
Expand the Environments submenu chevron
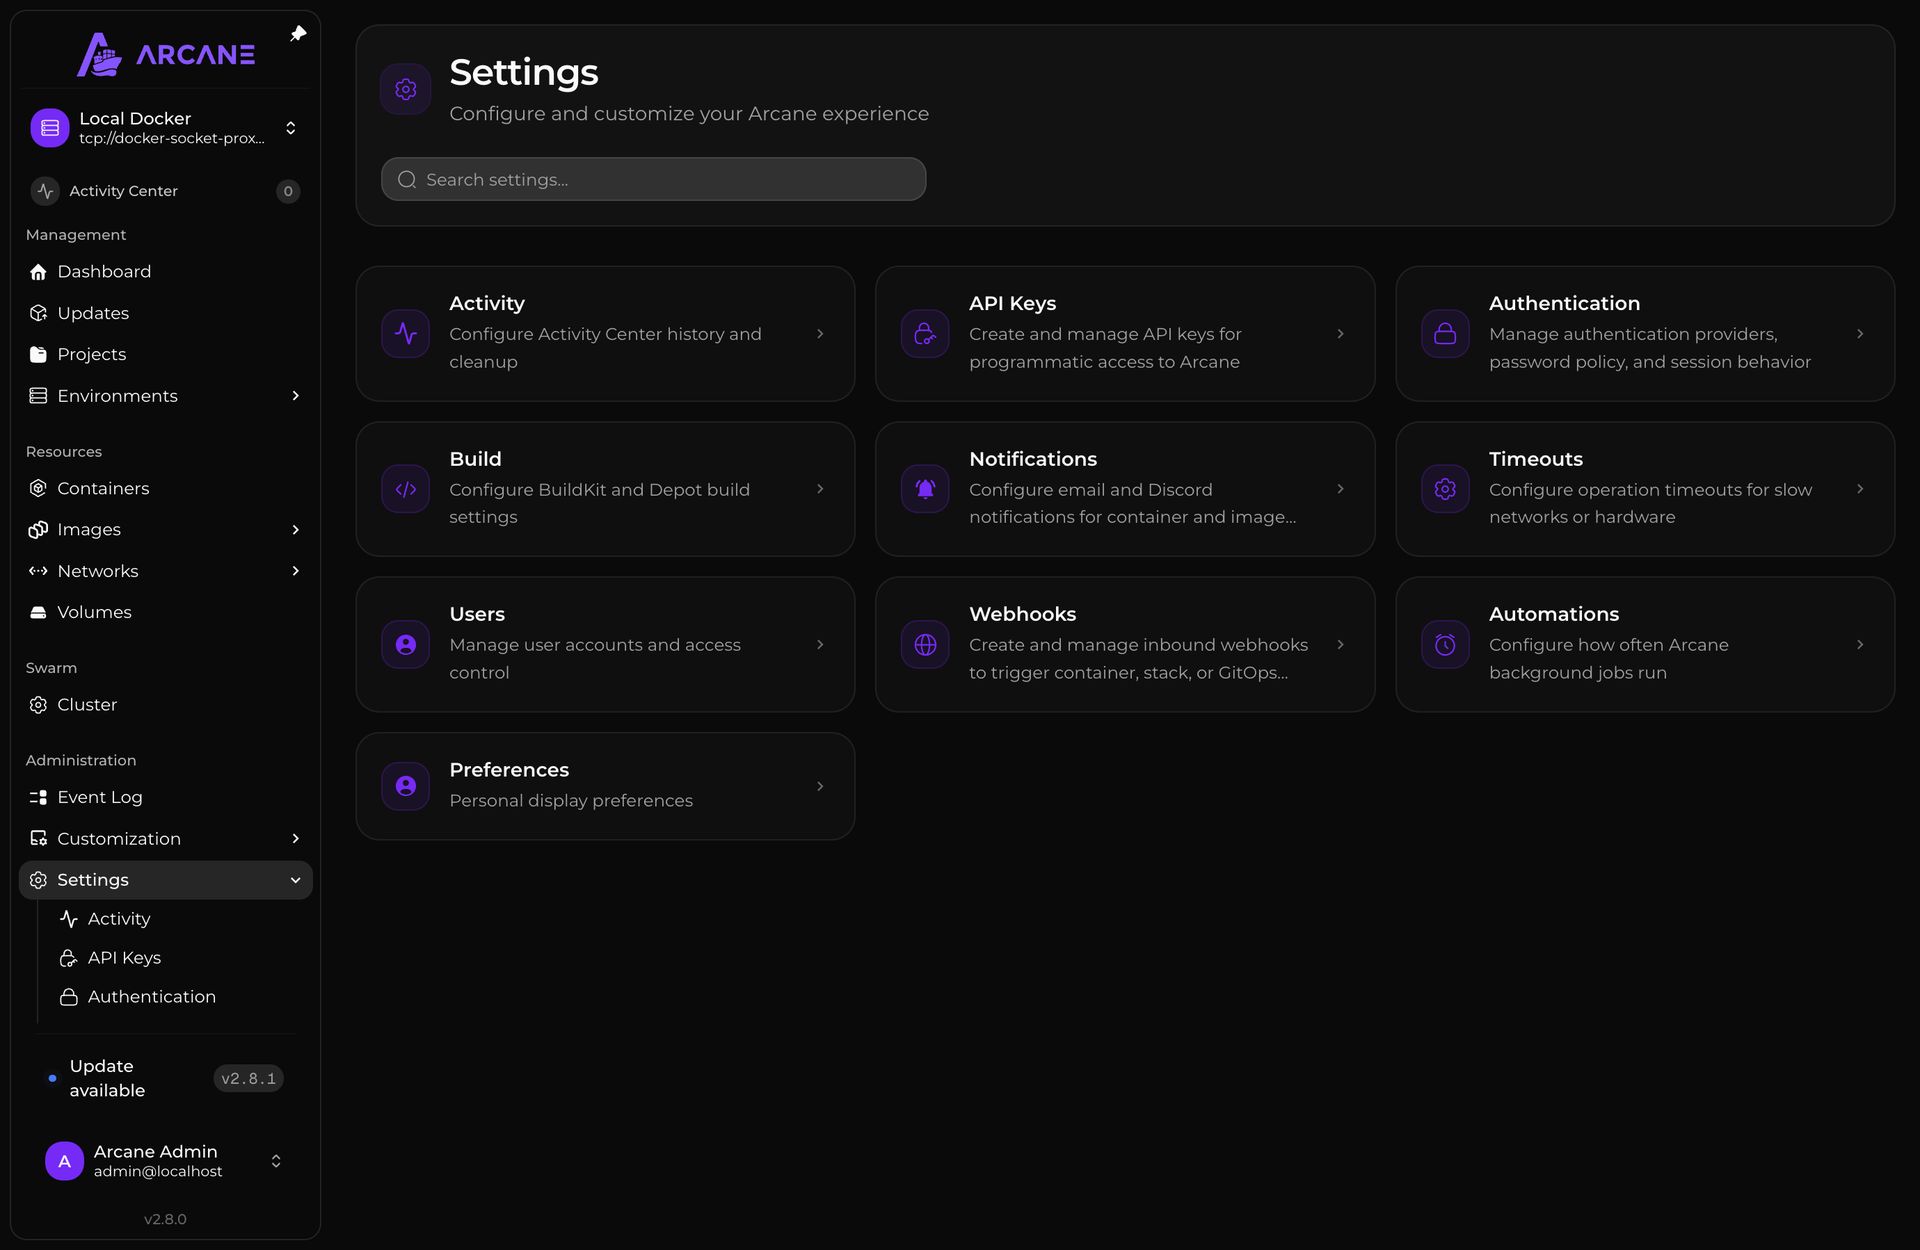coord(296,396)
